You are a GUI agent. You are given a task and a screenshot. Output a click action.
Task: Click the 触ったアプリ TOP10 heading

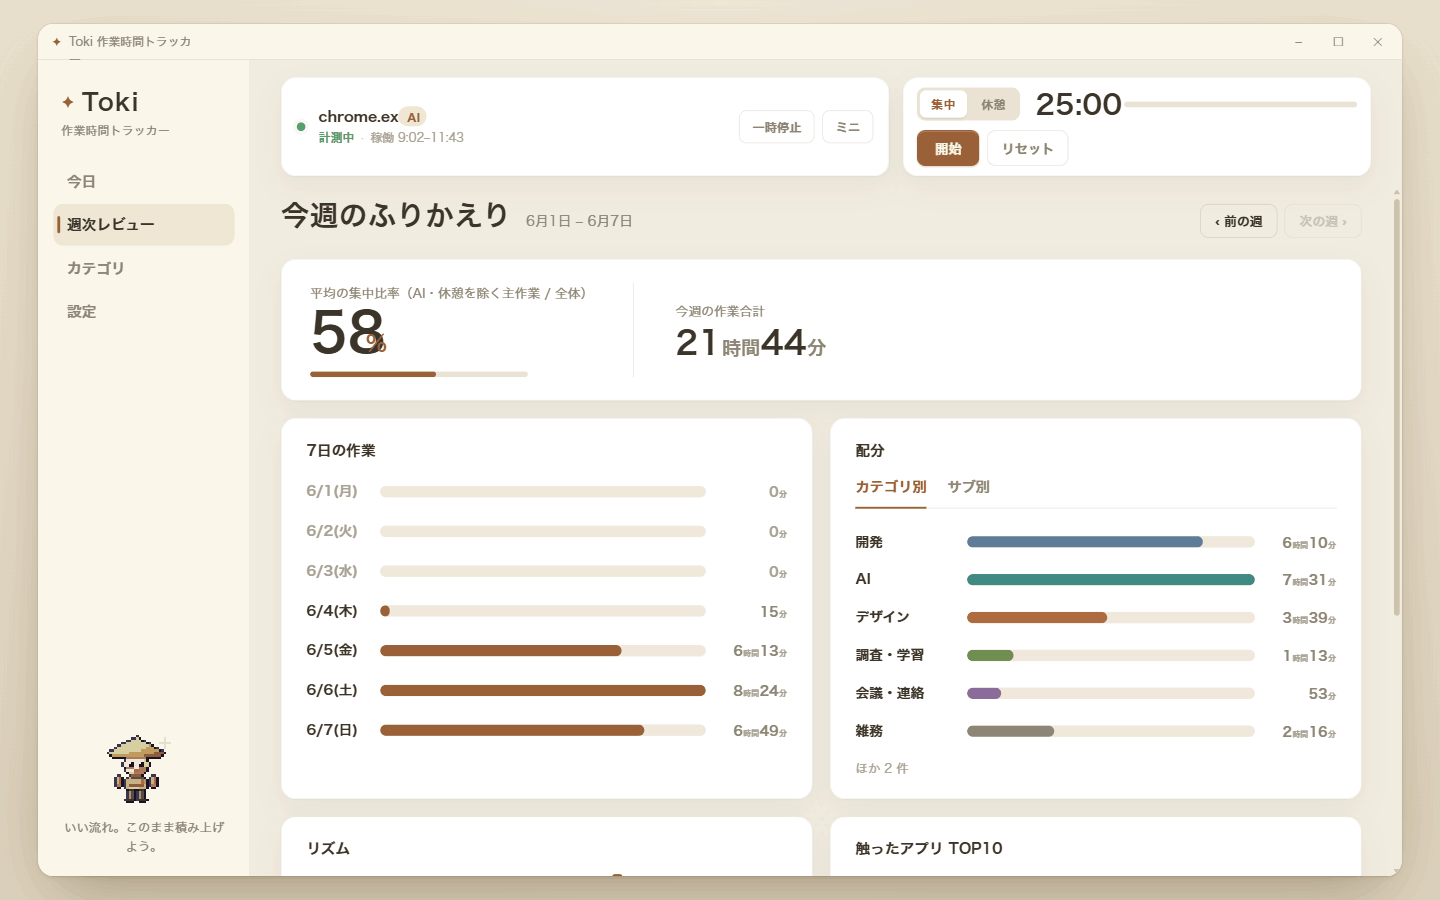point(929,848)
